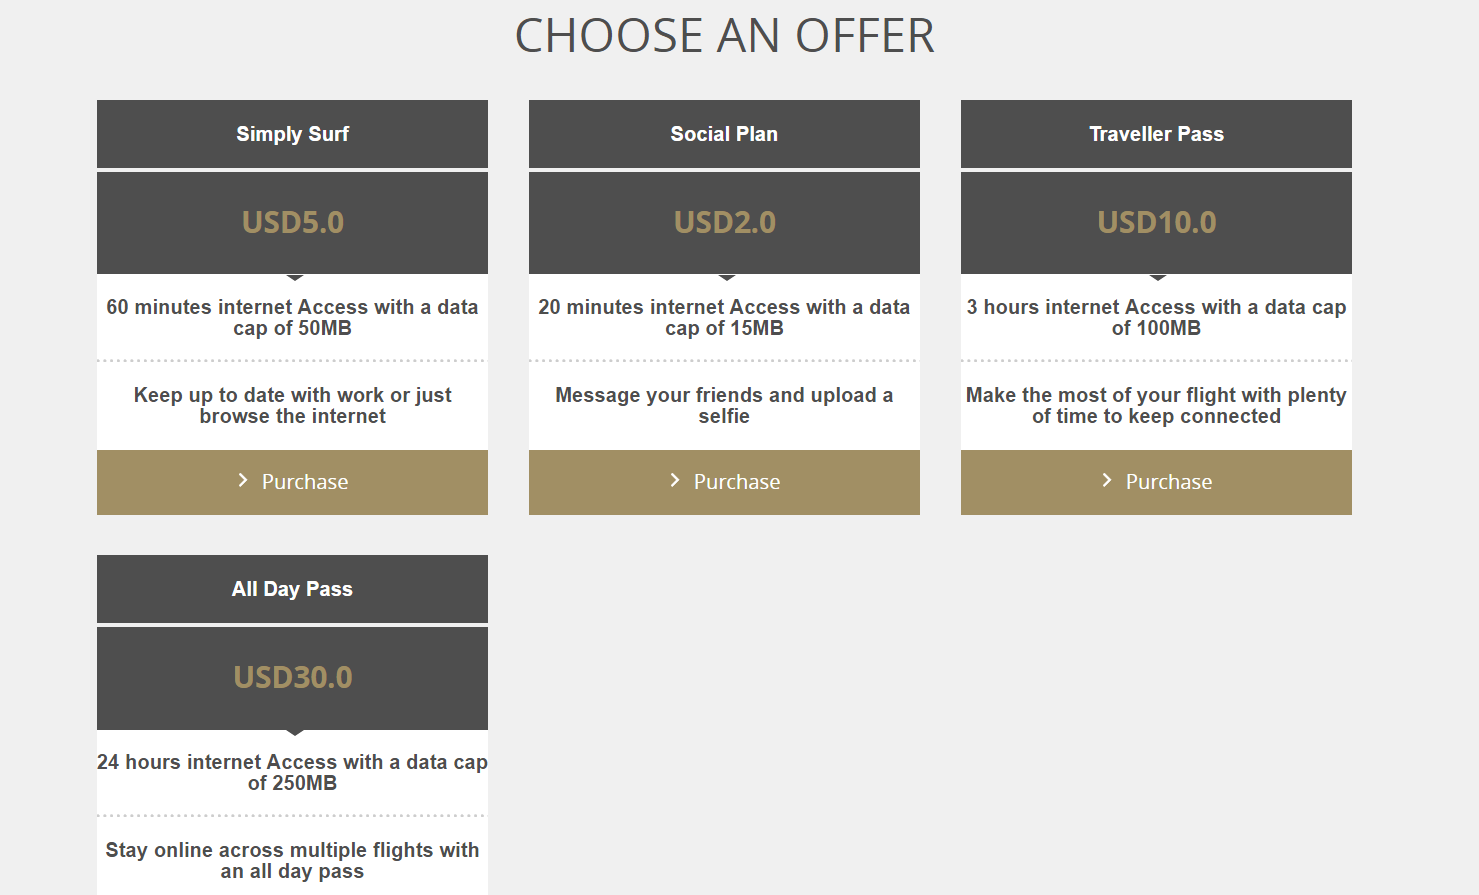Click the chevron icon in Simply Surf purchase
The image size is (1479, 895).
(243, 481)
